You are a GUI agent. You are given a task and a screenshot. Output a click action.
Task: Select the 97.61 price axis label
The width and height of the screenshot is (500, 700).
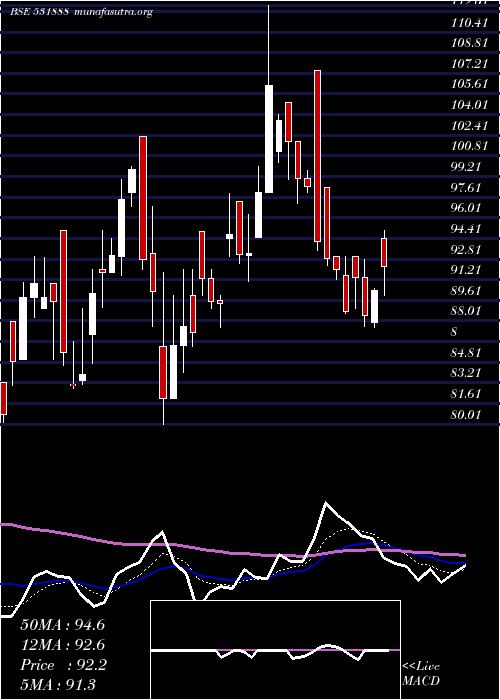click(x=466, y=187)
